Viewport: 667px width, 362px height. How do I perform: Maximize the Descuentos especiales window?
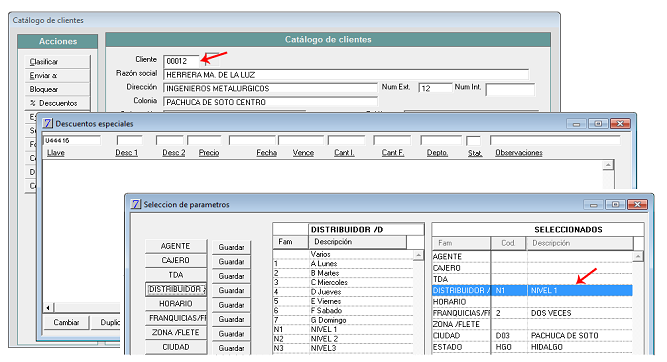tap(598, 124)
